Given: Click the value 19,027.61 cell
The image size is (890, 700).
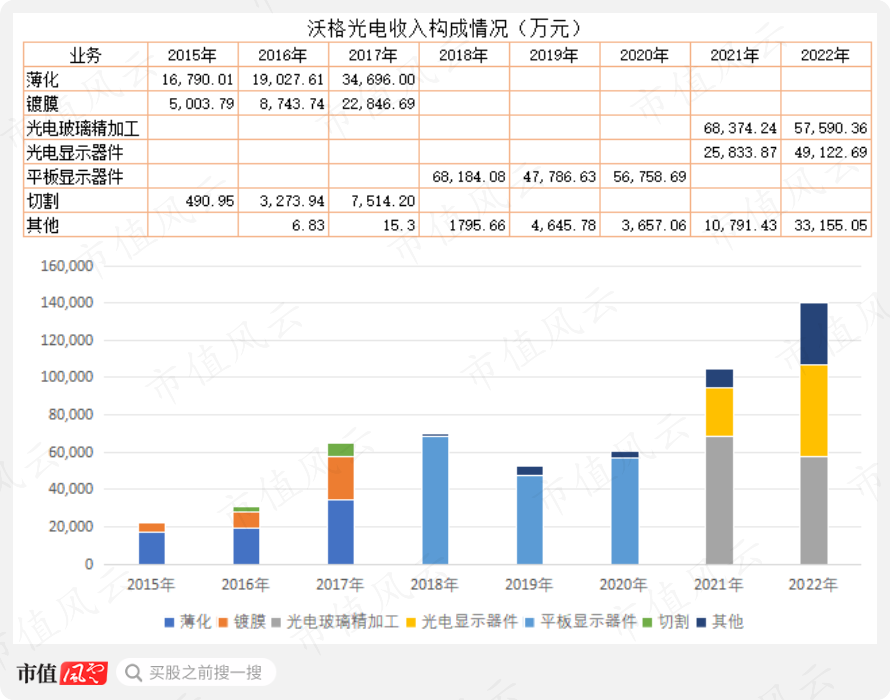Looking at the screenshot, I should tap(283, 79).
